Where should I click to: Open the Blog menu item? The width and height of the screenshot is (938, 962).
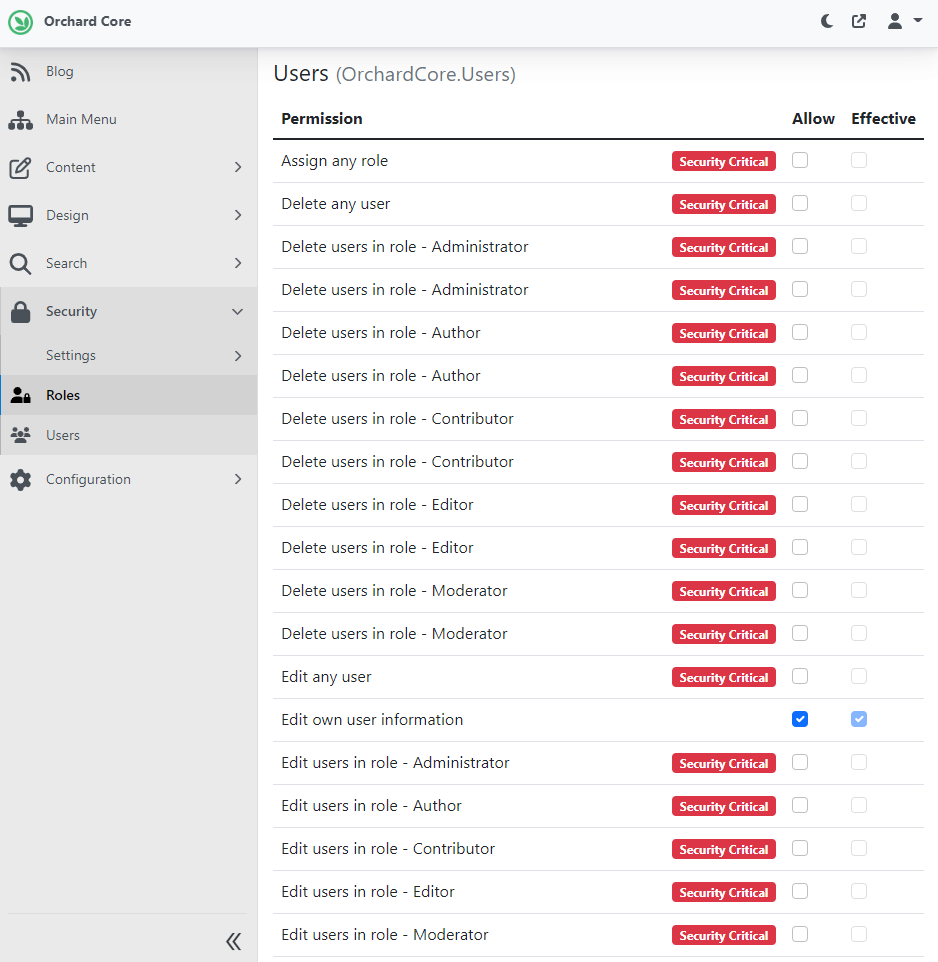coord(129,72)
